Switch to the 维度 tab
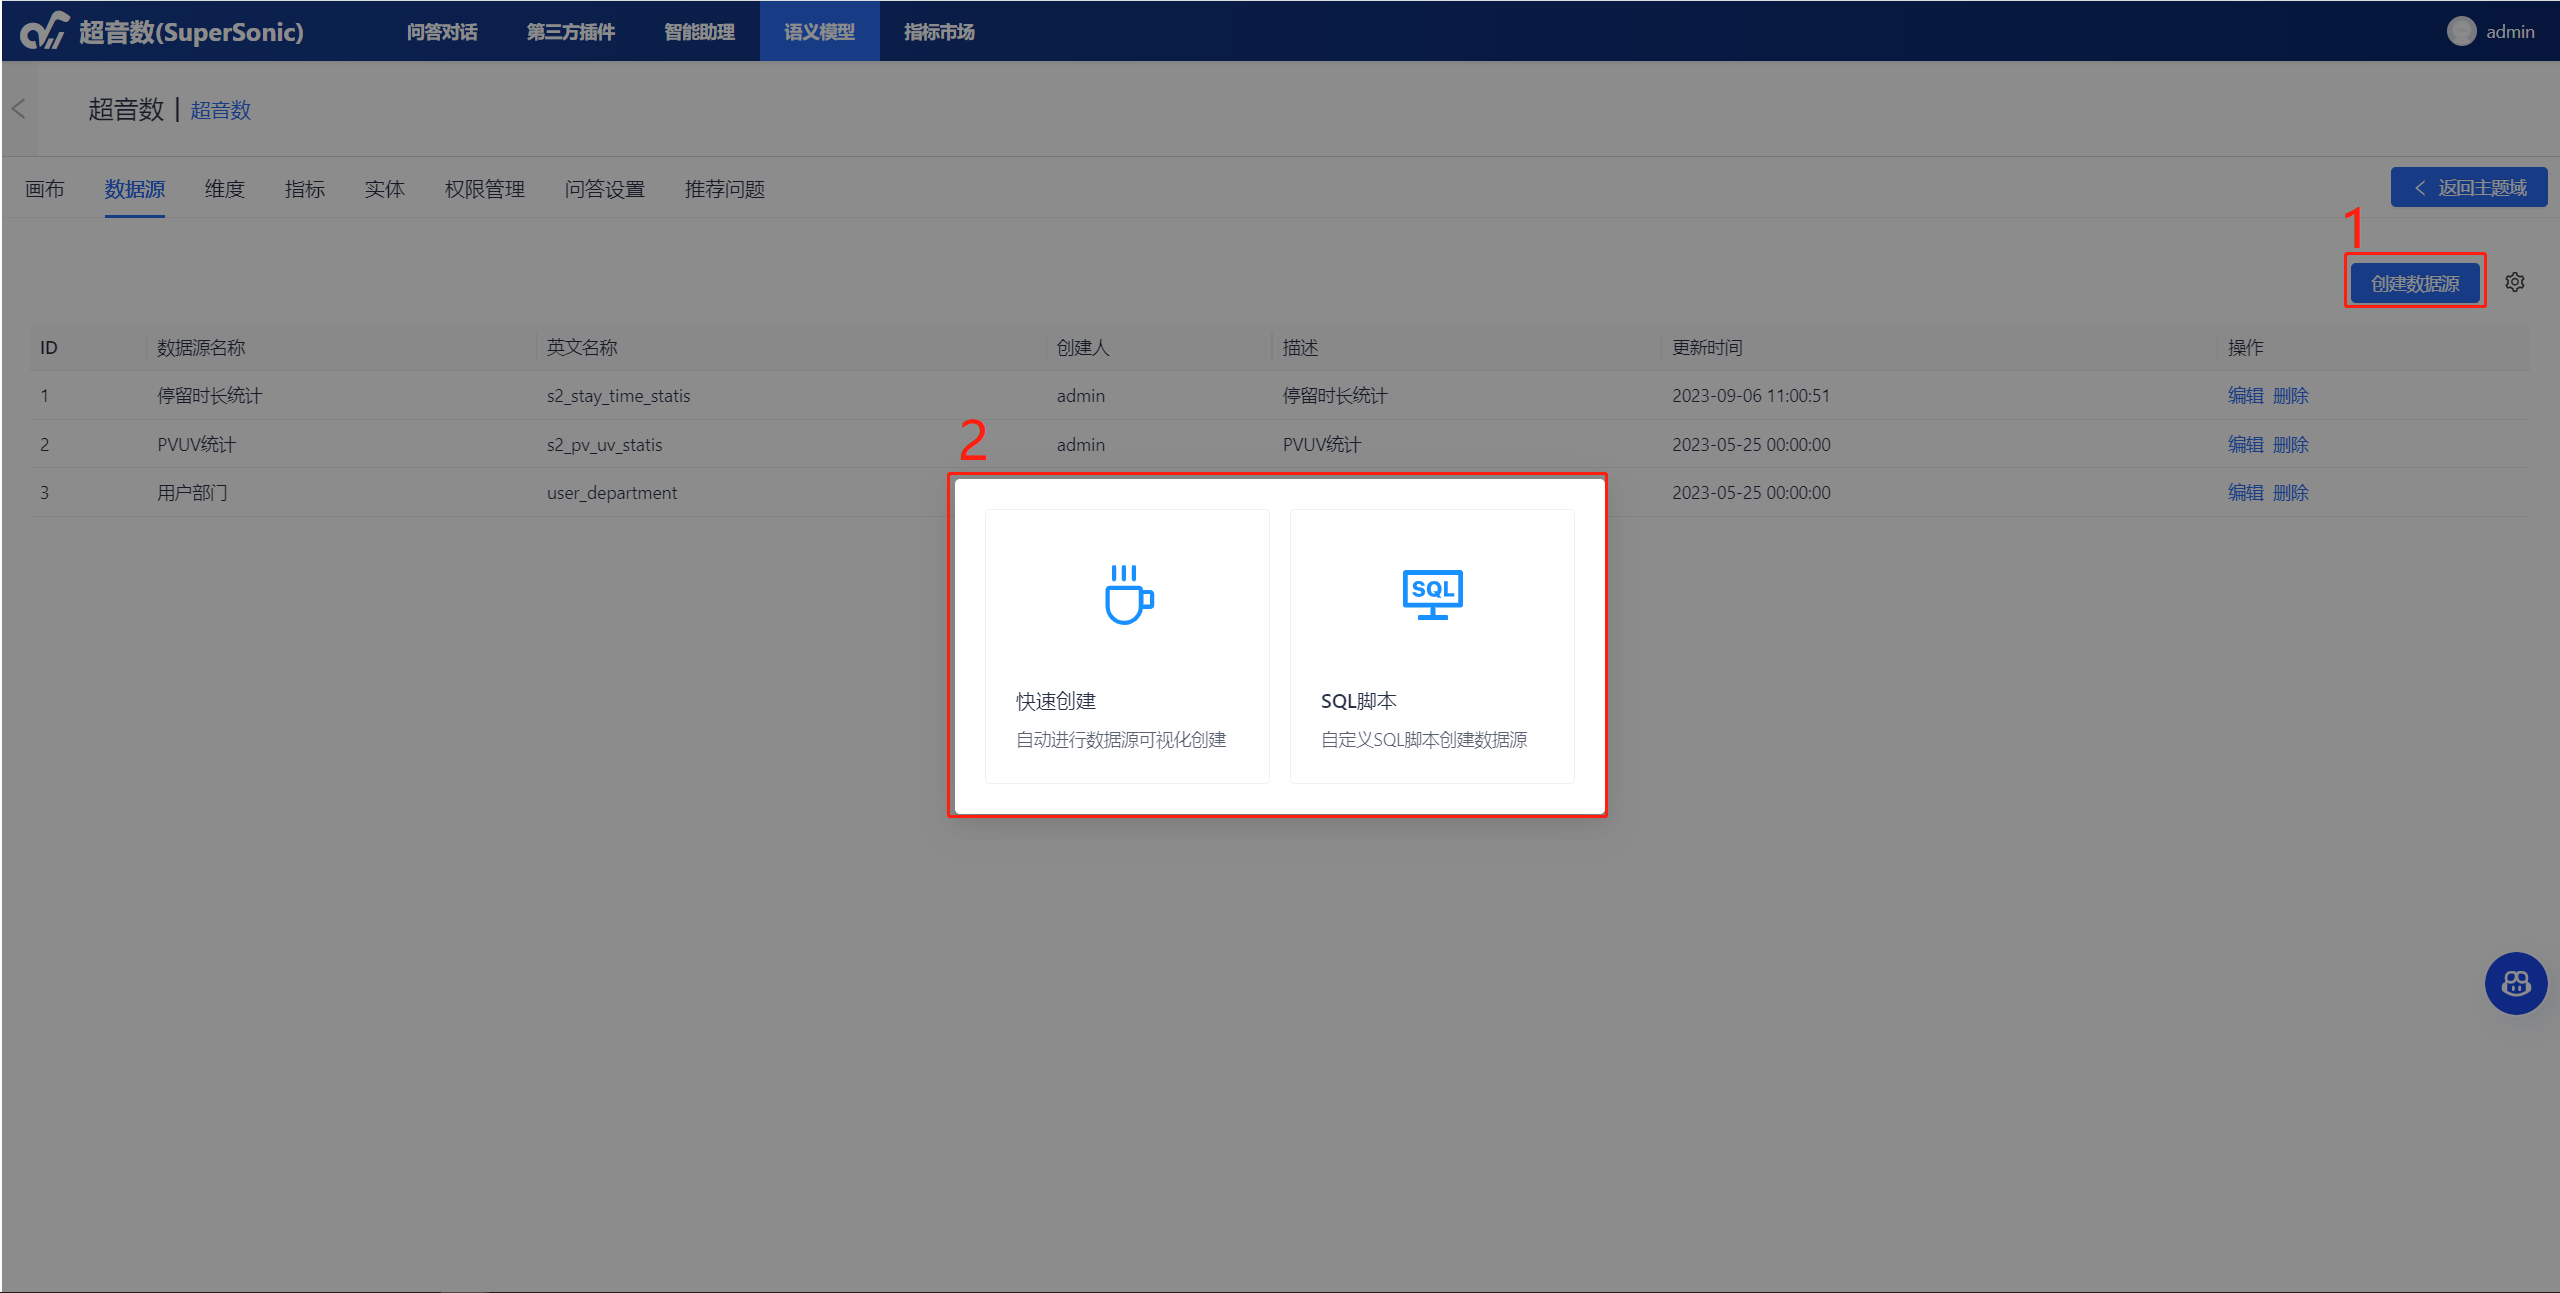2560x1293 pixels. pyautogui.click(x=224, y=189)
